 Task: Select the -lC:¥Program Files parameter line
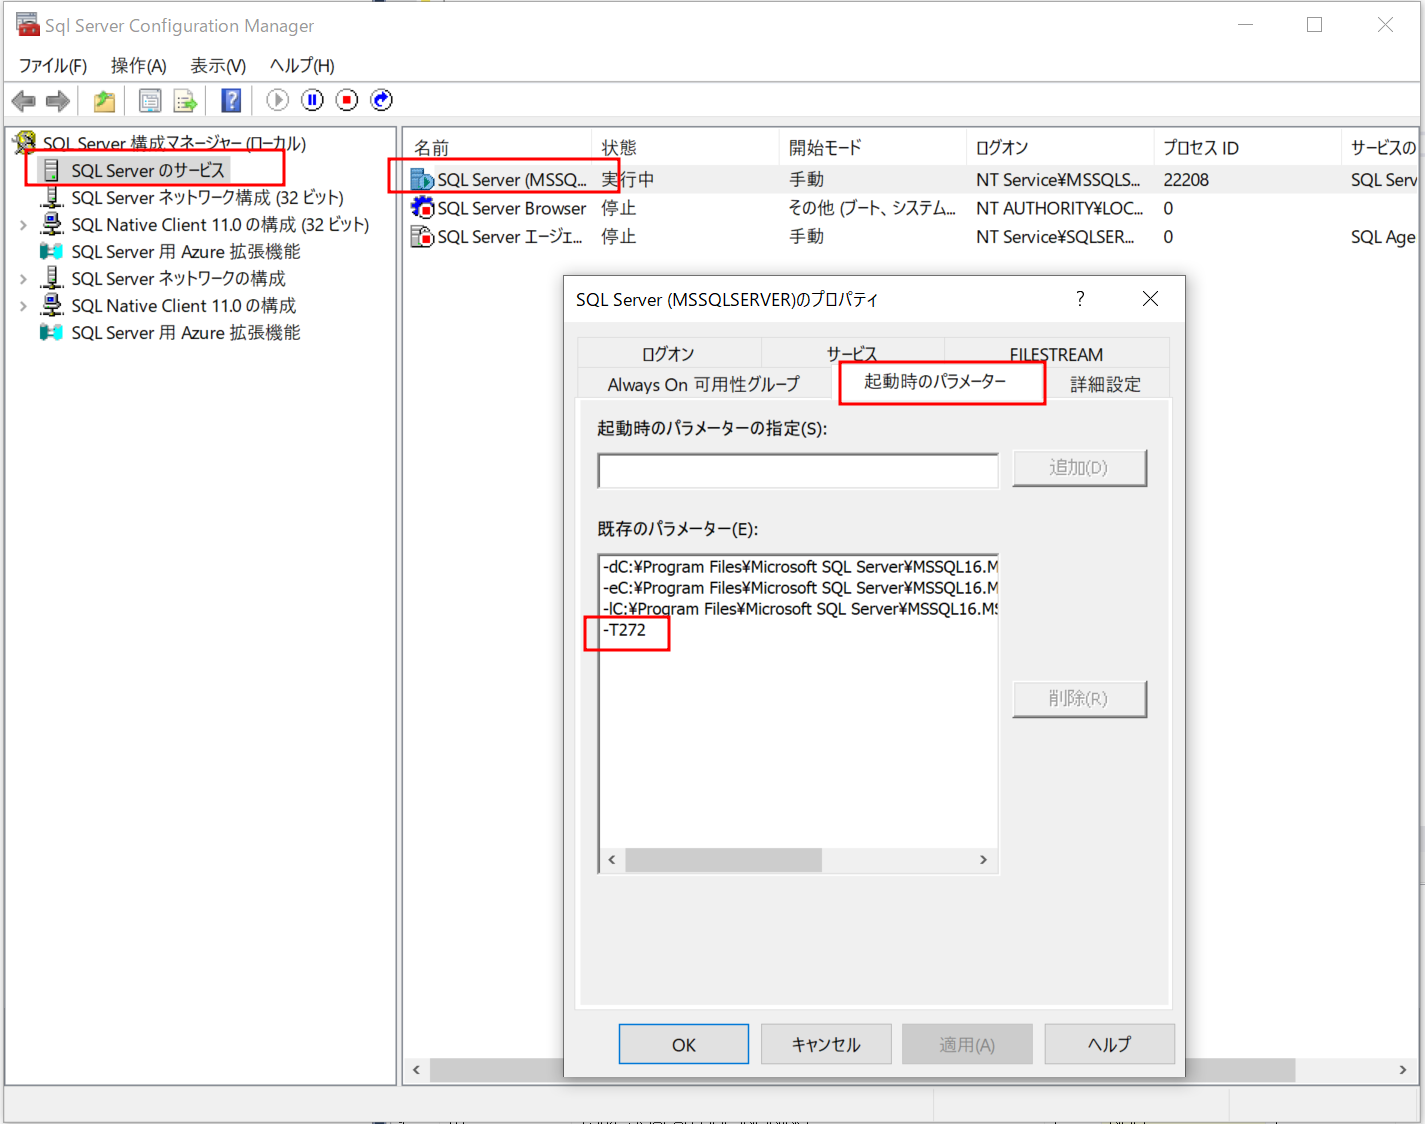tap(800, 609)
